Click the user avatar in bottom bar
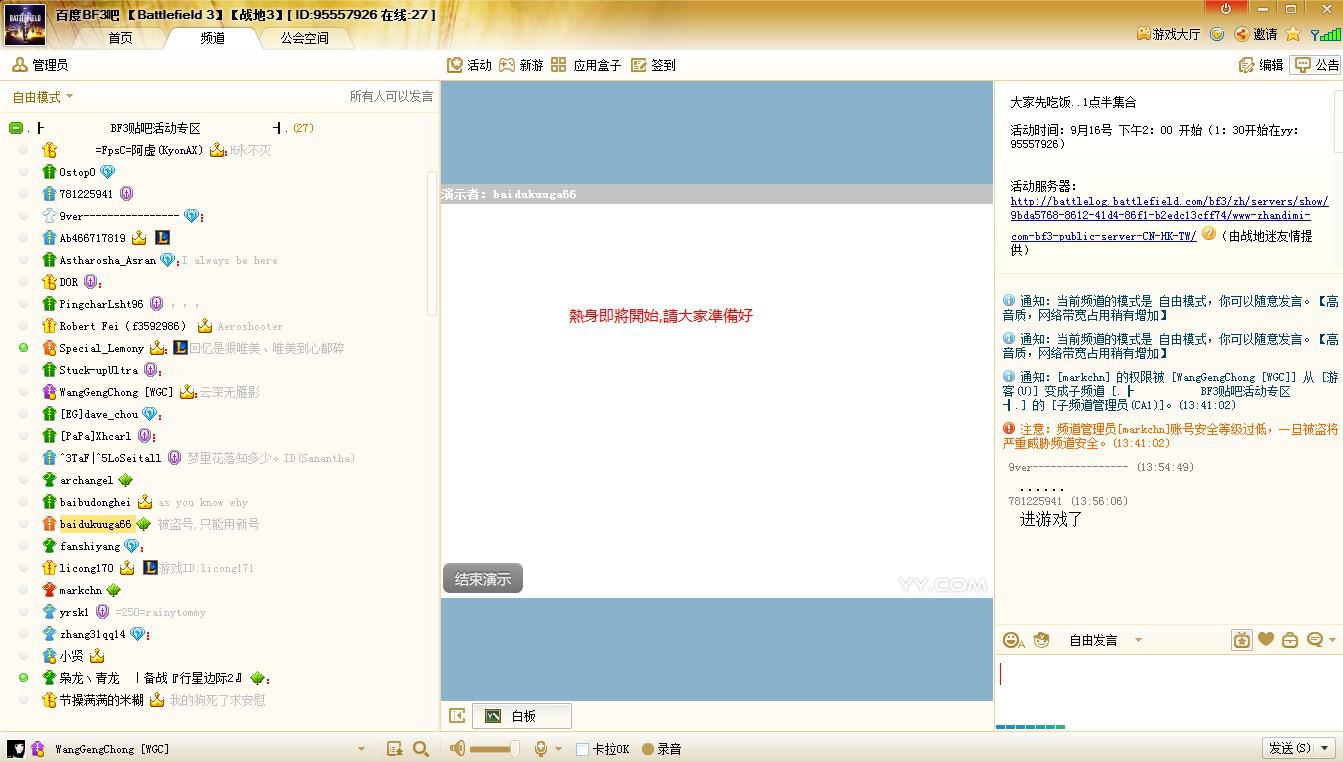Screen dimensions: 1343x762 (16, 749)
